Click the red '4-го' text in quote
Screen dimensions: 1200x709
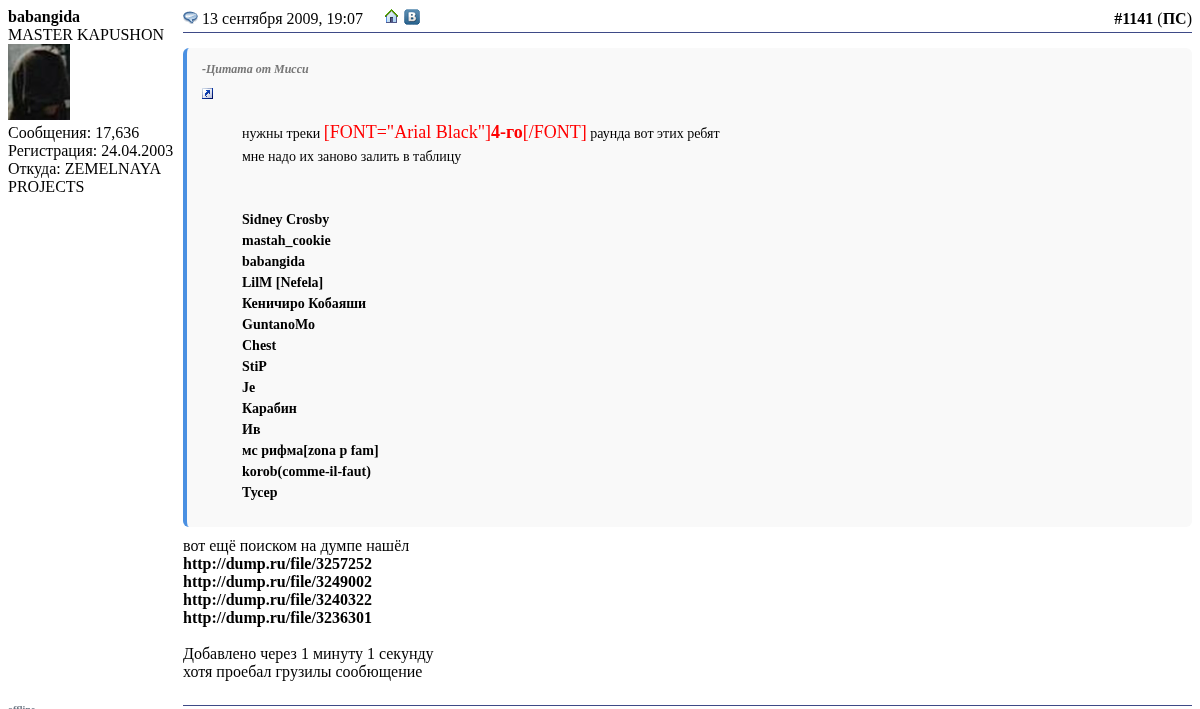tap(506, 132)
